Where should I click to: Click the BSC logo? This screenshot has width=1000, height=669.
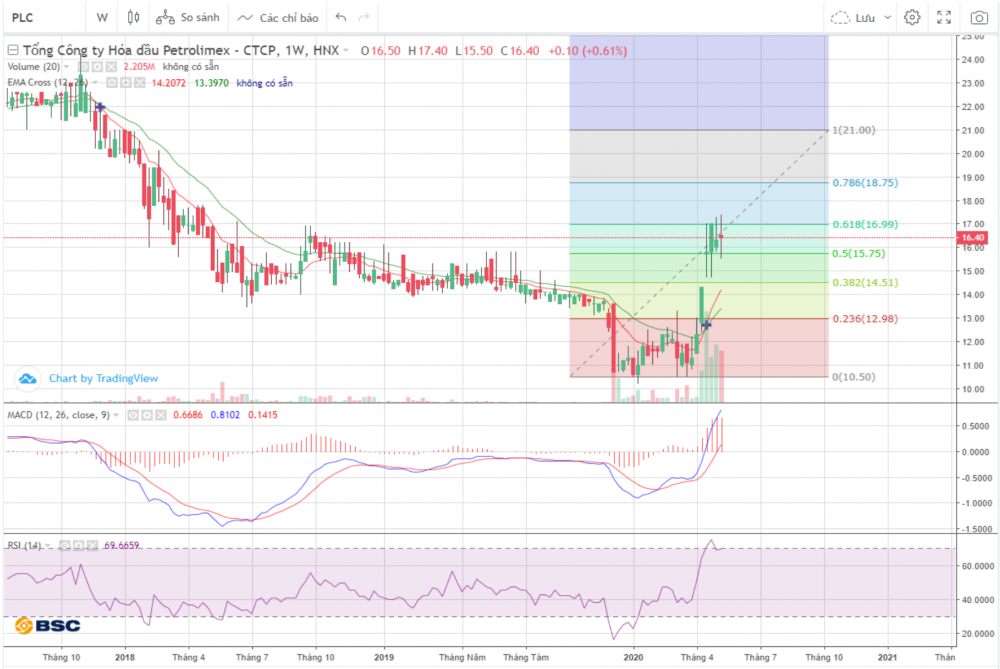point(48,626)
